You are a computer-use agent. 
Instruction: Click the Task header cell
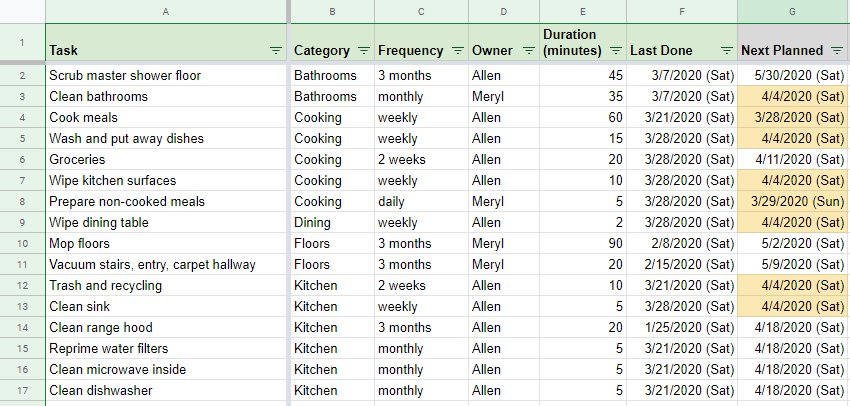pos(150,50)
